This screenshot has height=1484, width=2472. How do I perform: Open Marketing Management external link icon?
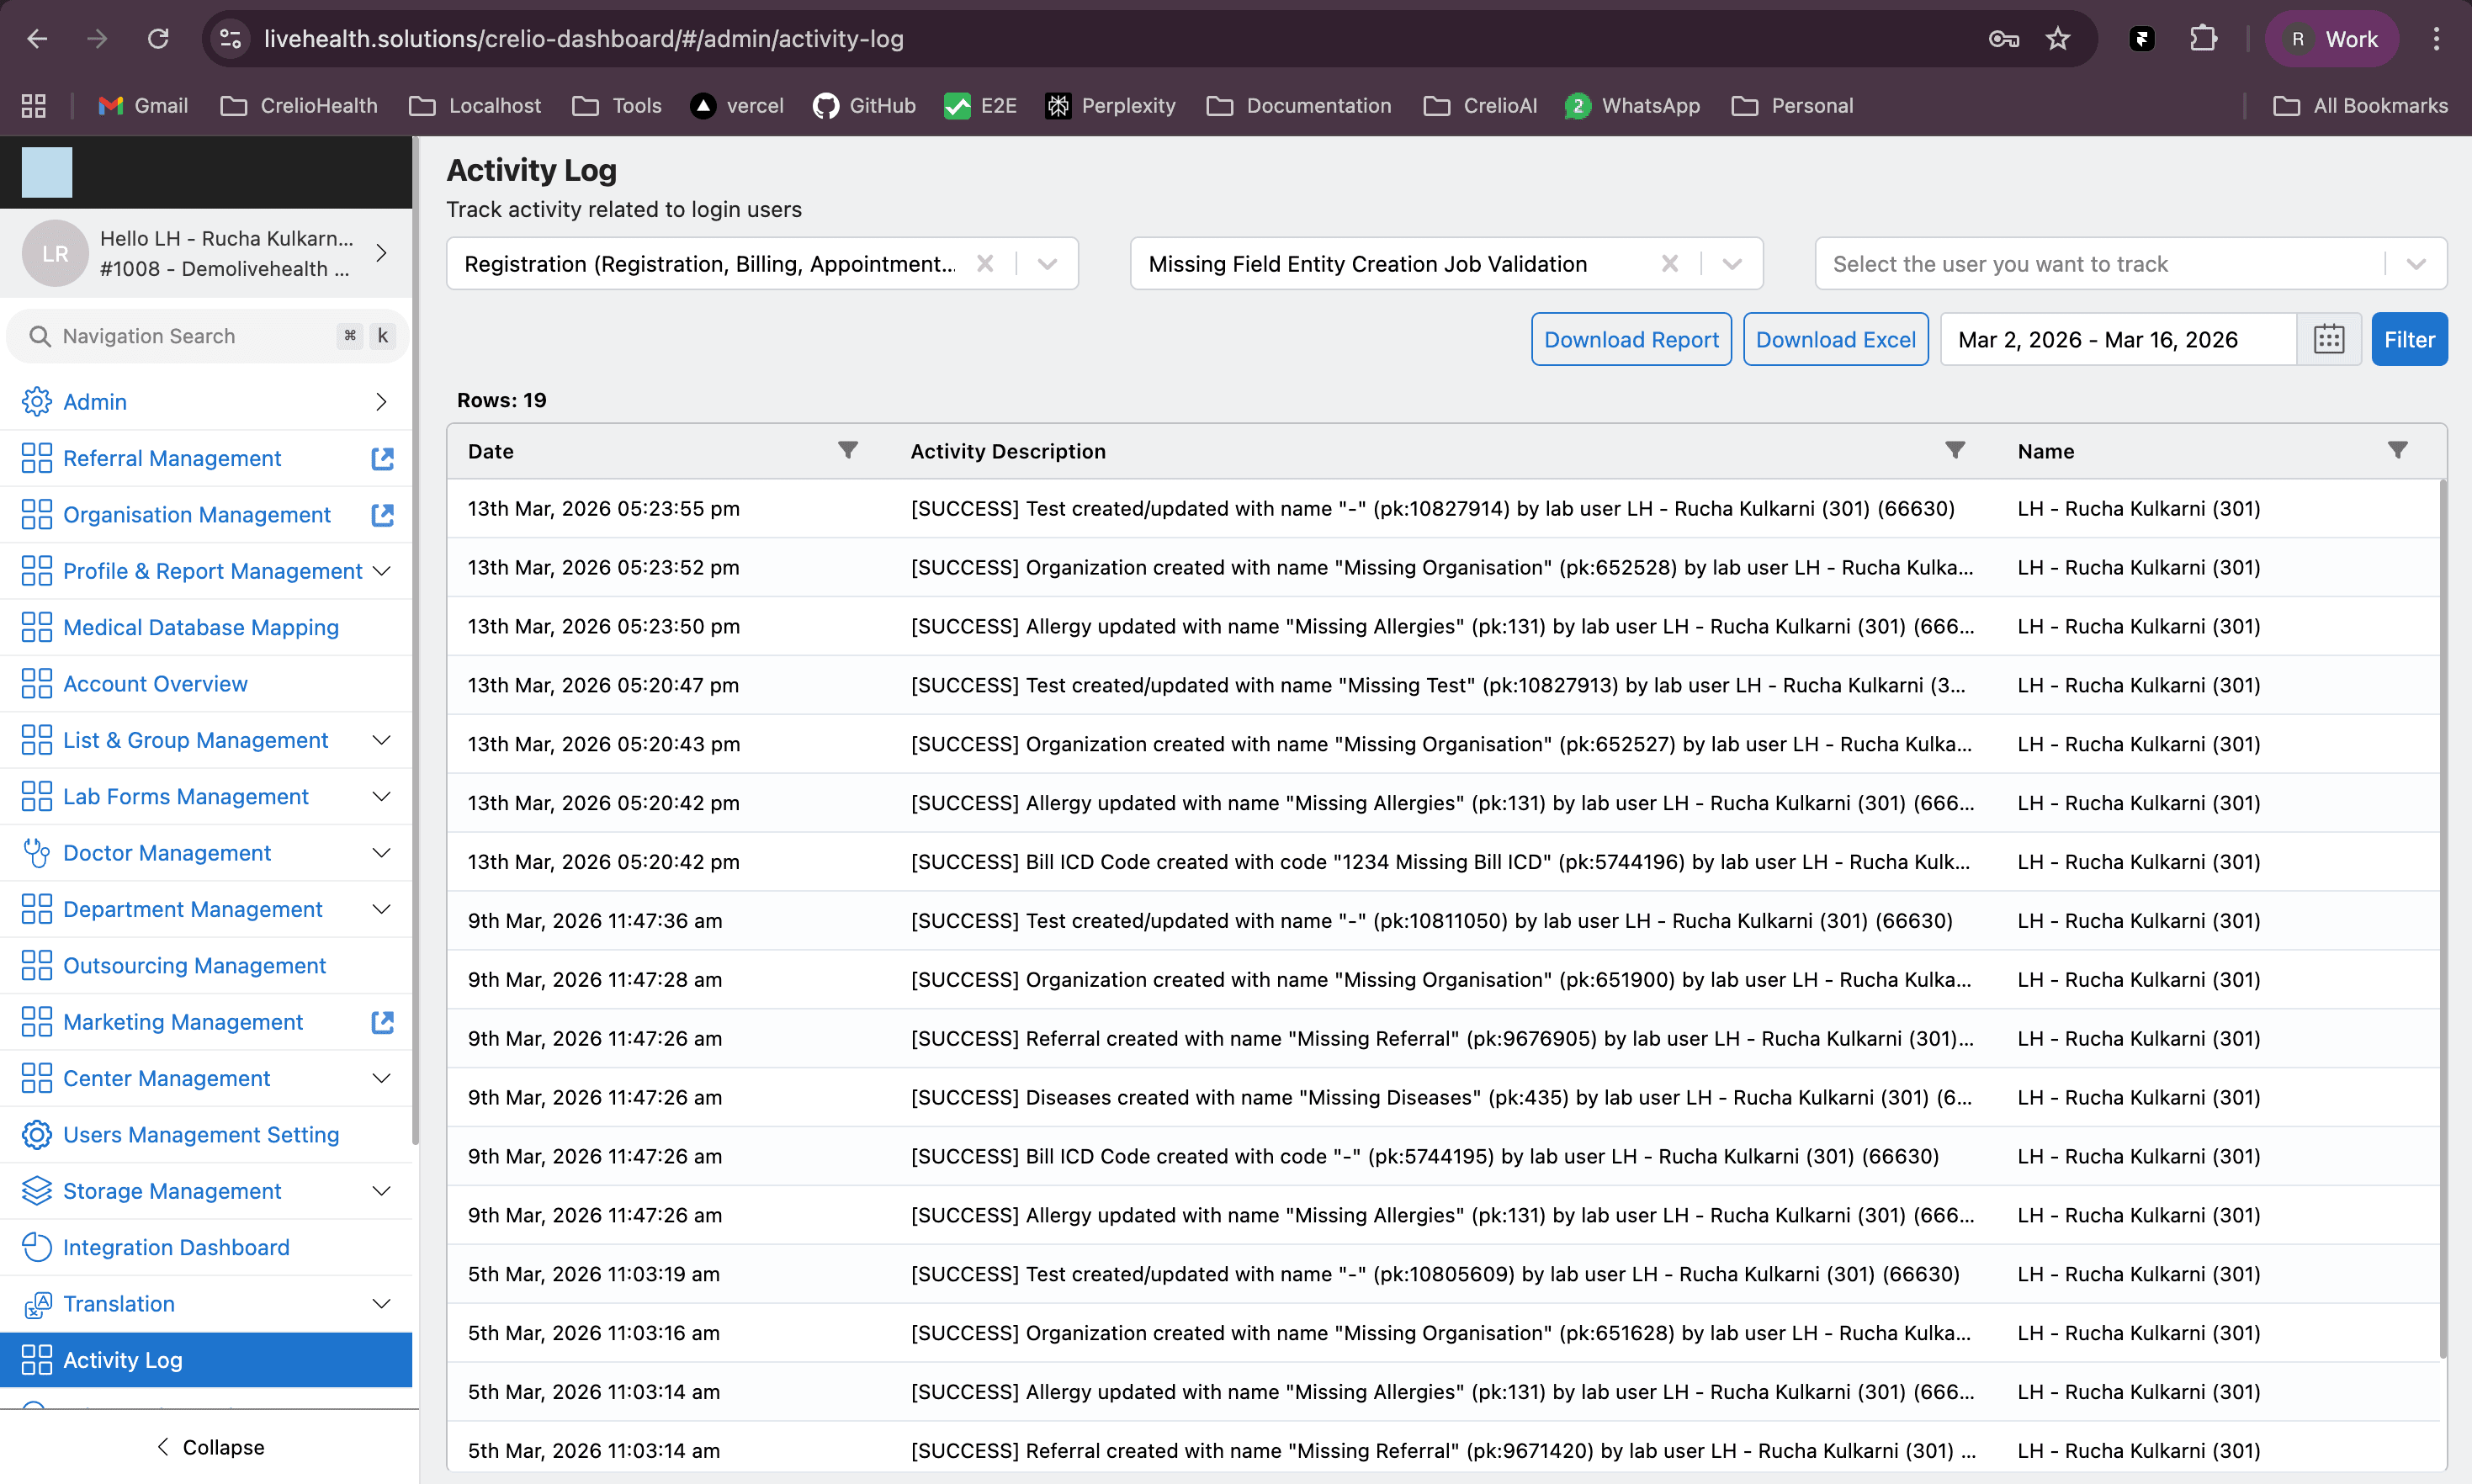coord(382,1022)
